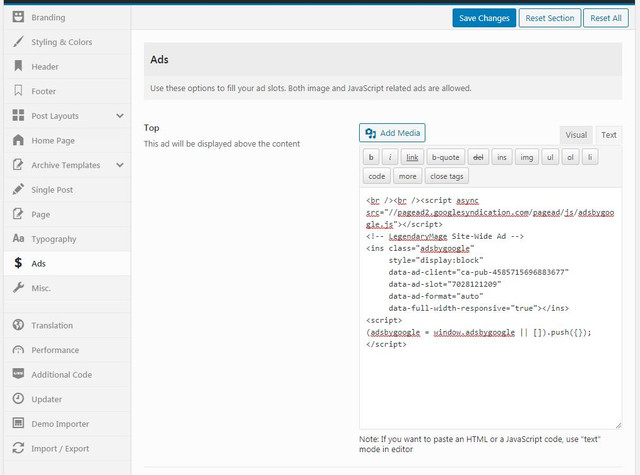Screen dimensions: 640x475
Task: Click the Typography Aa icon
Action: [18, 238]
